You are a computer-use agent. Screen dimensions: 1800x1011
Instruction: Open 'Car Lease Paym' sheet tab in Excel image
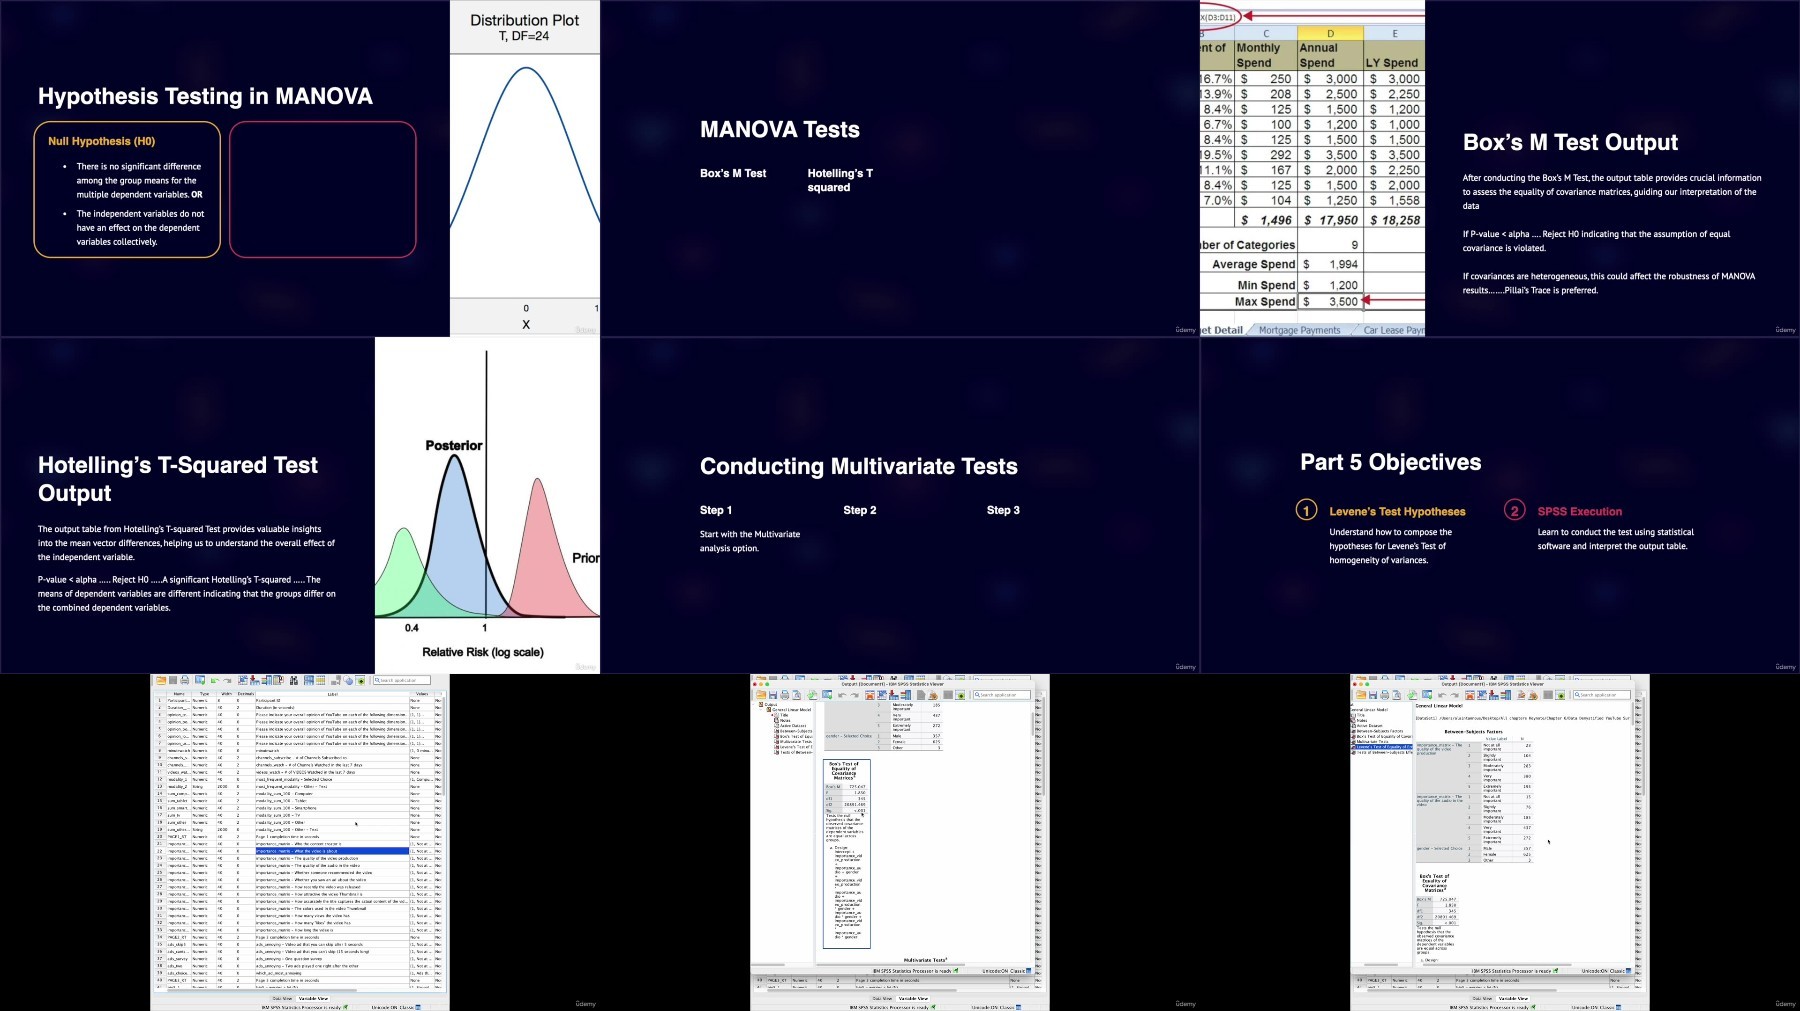1392,330
